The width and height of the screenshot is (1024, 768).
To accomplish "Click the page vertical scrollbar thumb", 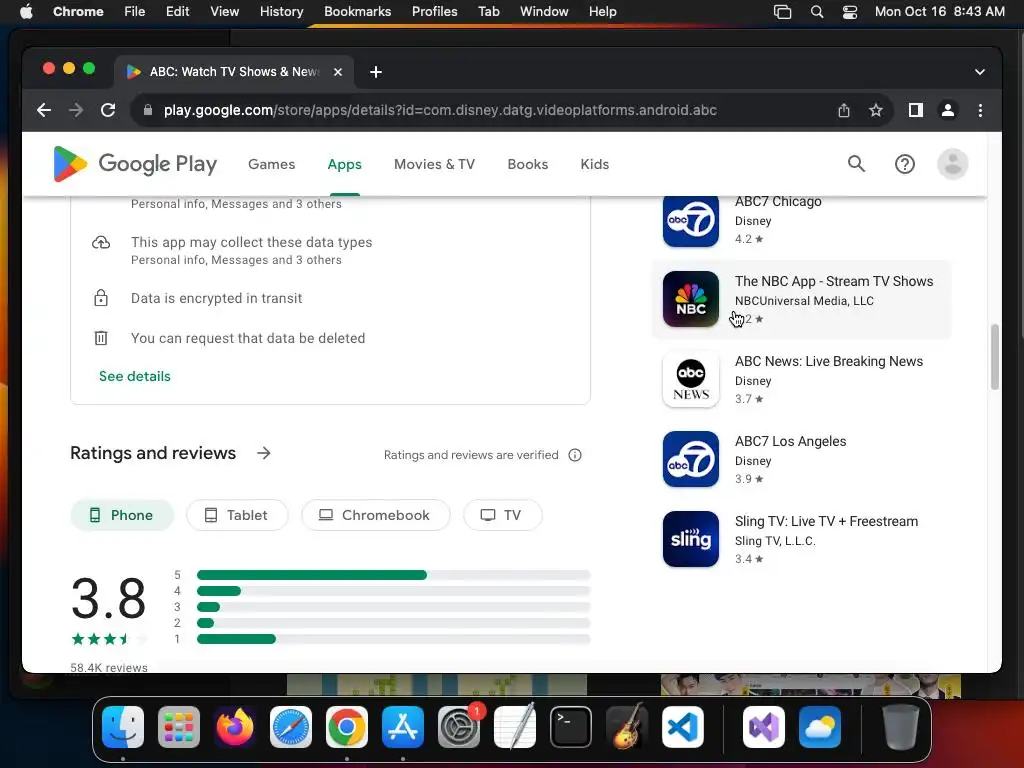I will pyautogui.click(x=995, y=357).
